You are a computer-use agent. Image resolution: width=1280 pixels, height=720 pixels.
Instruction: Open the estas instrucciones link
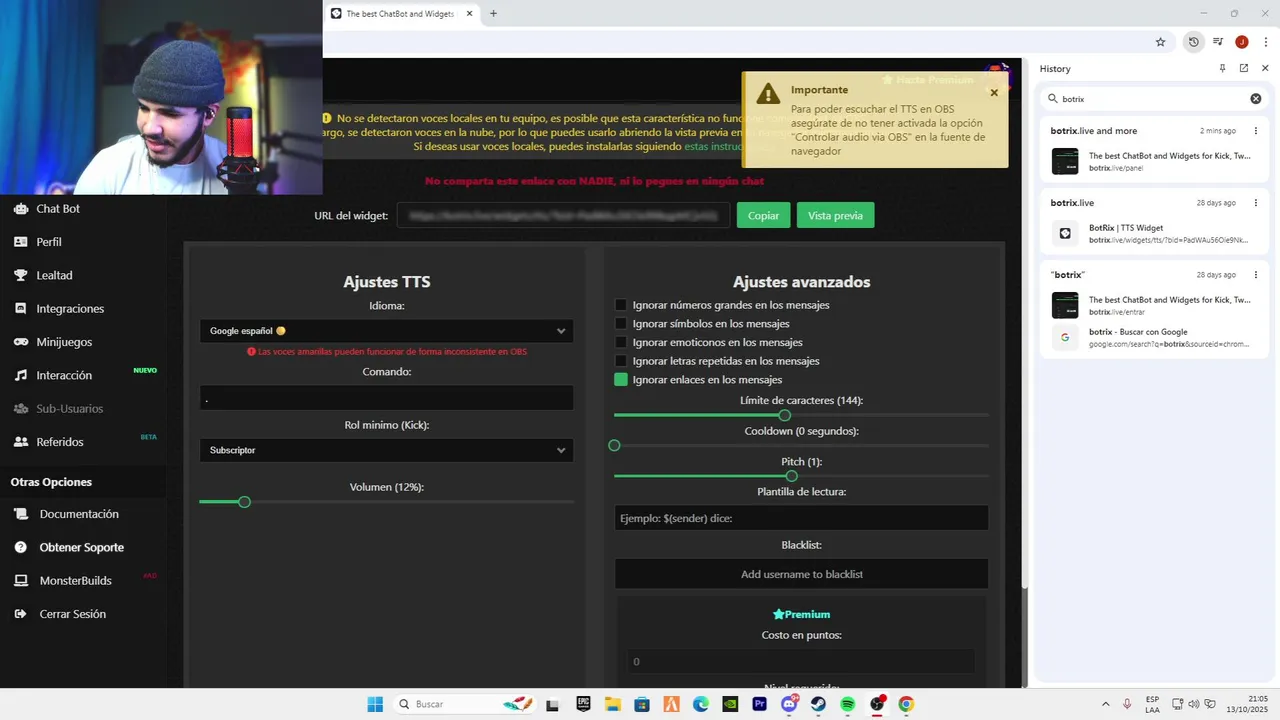713,147
